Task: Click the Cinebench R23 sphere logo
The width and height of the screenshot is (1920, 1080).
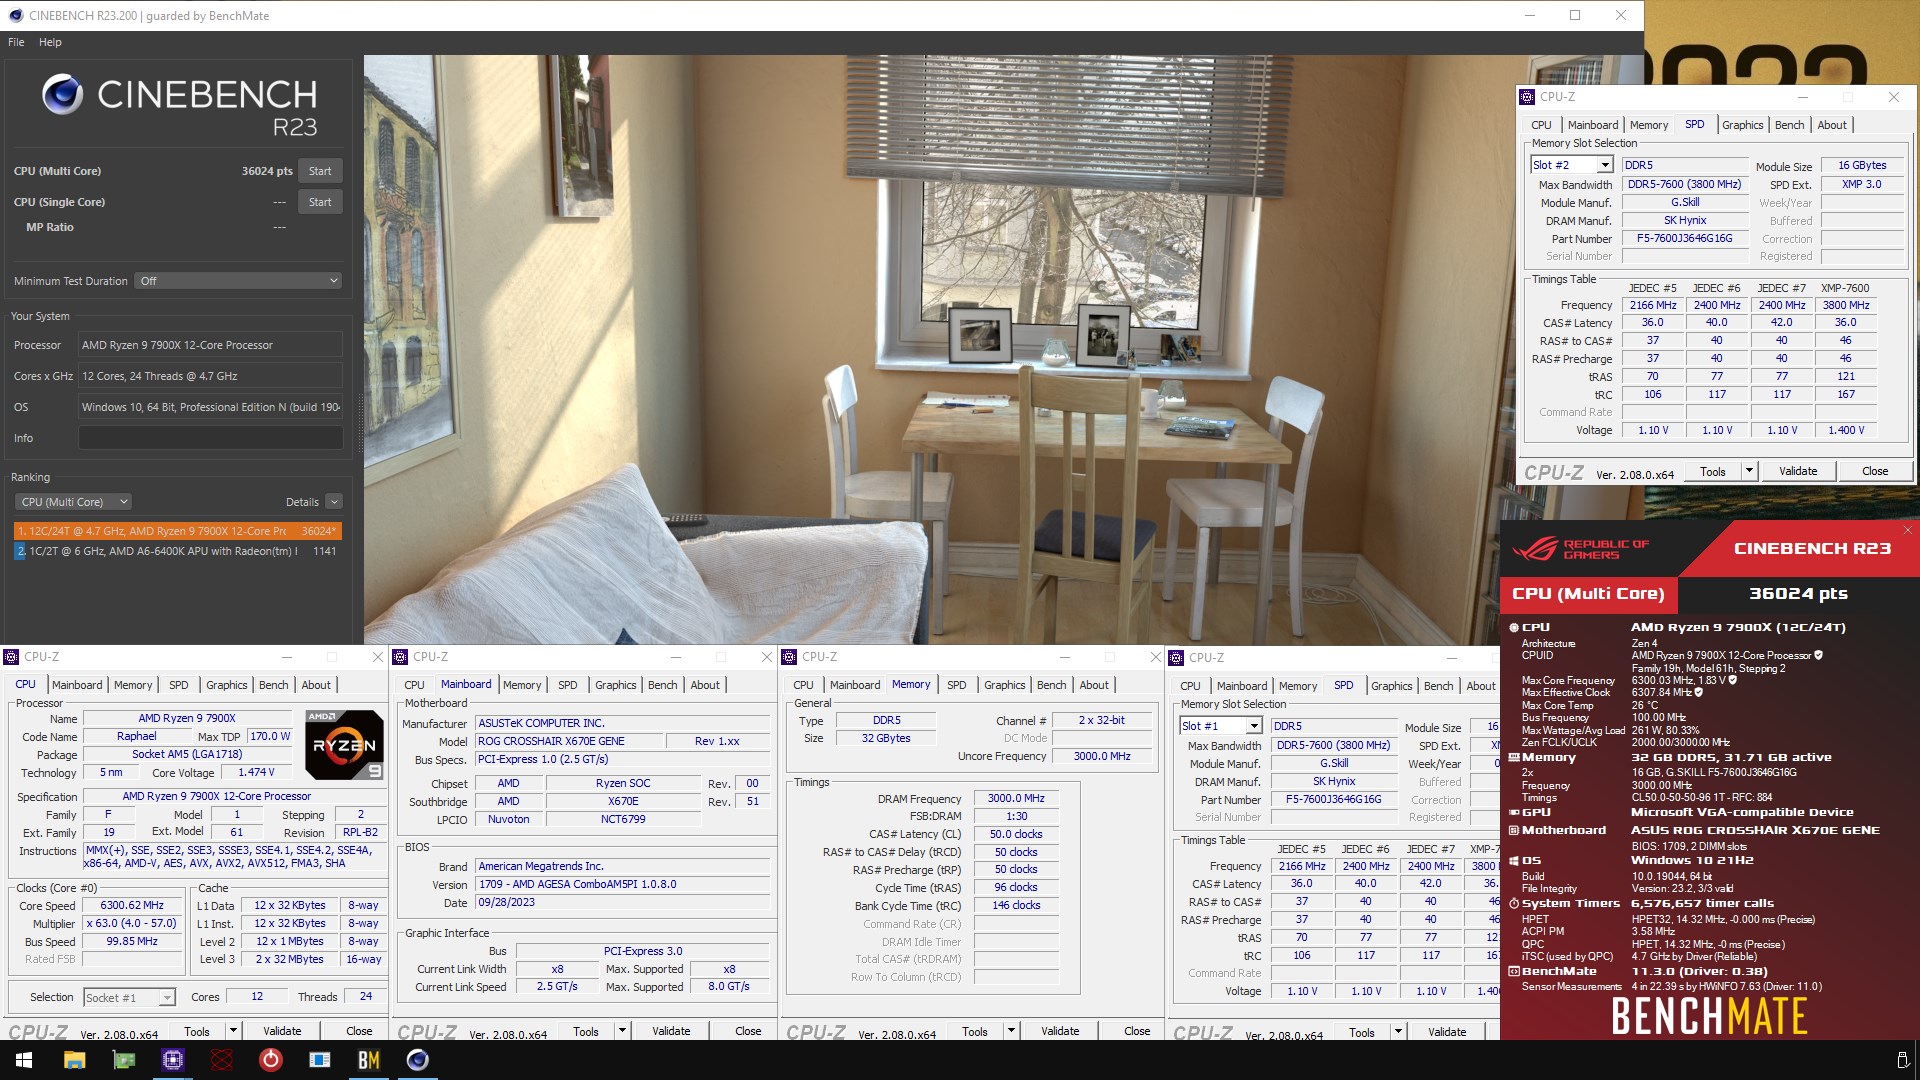Action: tap(62, 94)
